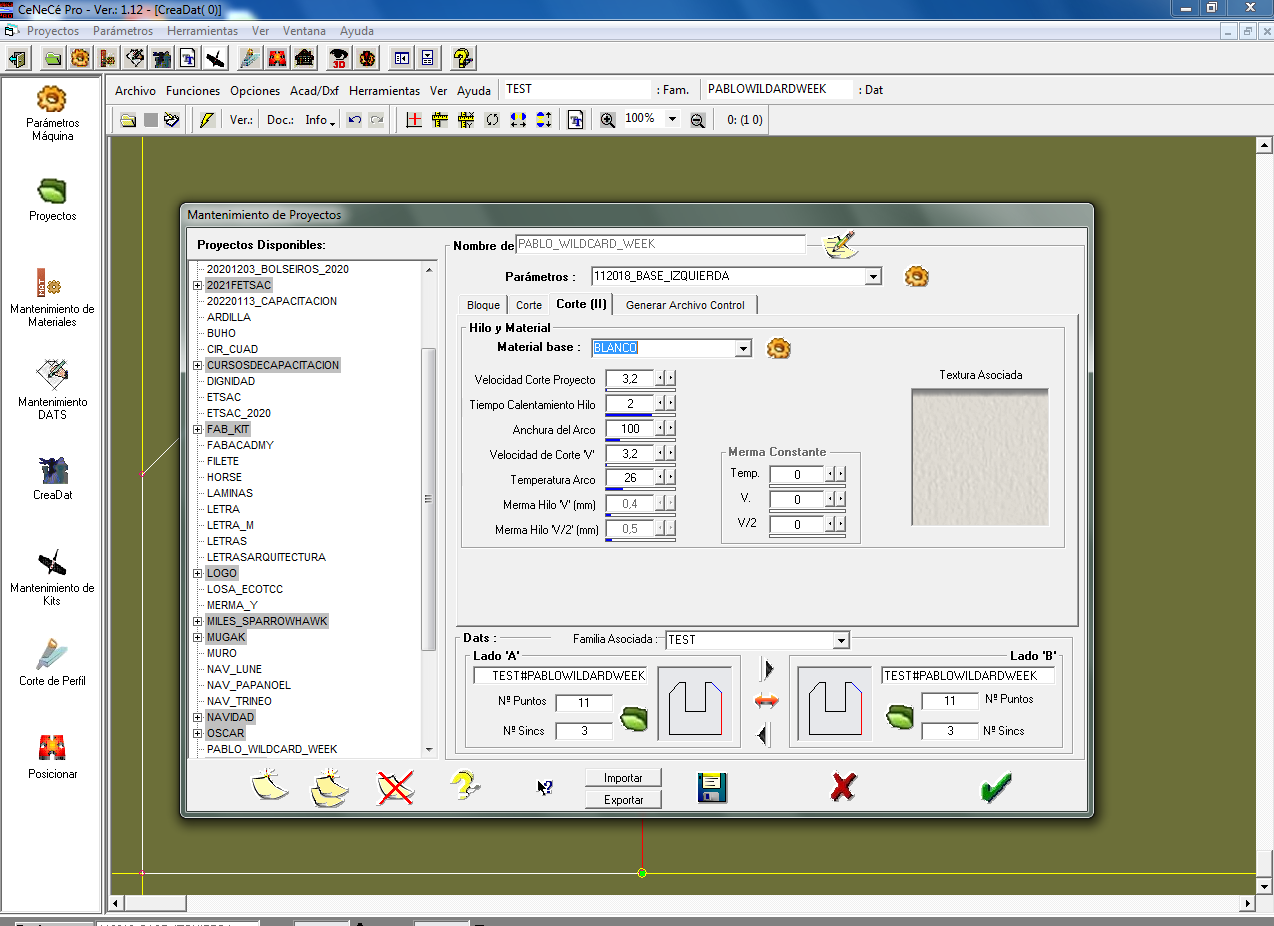Viewport: 1274px width, 926px height.
Task: Click the zoom in magnifier icon
Action: pyautogui.click(x=607, y=120)
